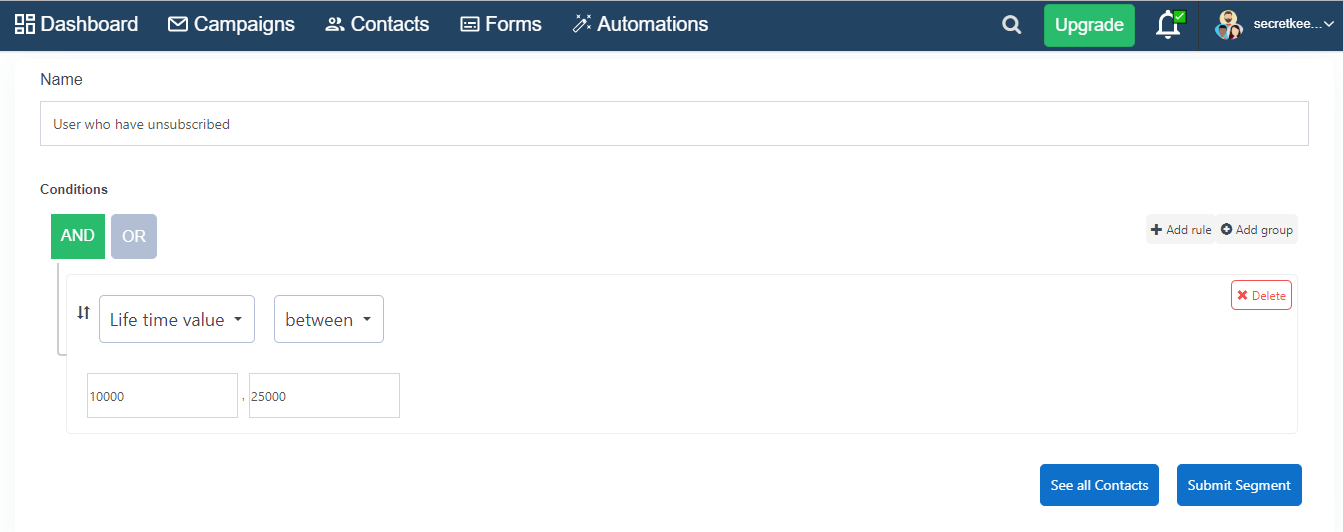Image resolution: width=1343 pixels, height=532 pixels.
Task: Click the user avatar picture
Action: pos(1229,25)
